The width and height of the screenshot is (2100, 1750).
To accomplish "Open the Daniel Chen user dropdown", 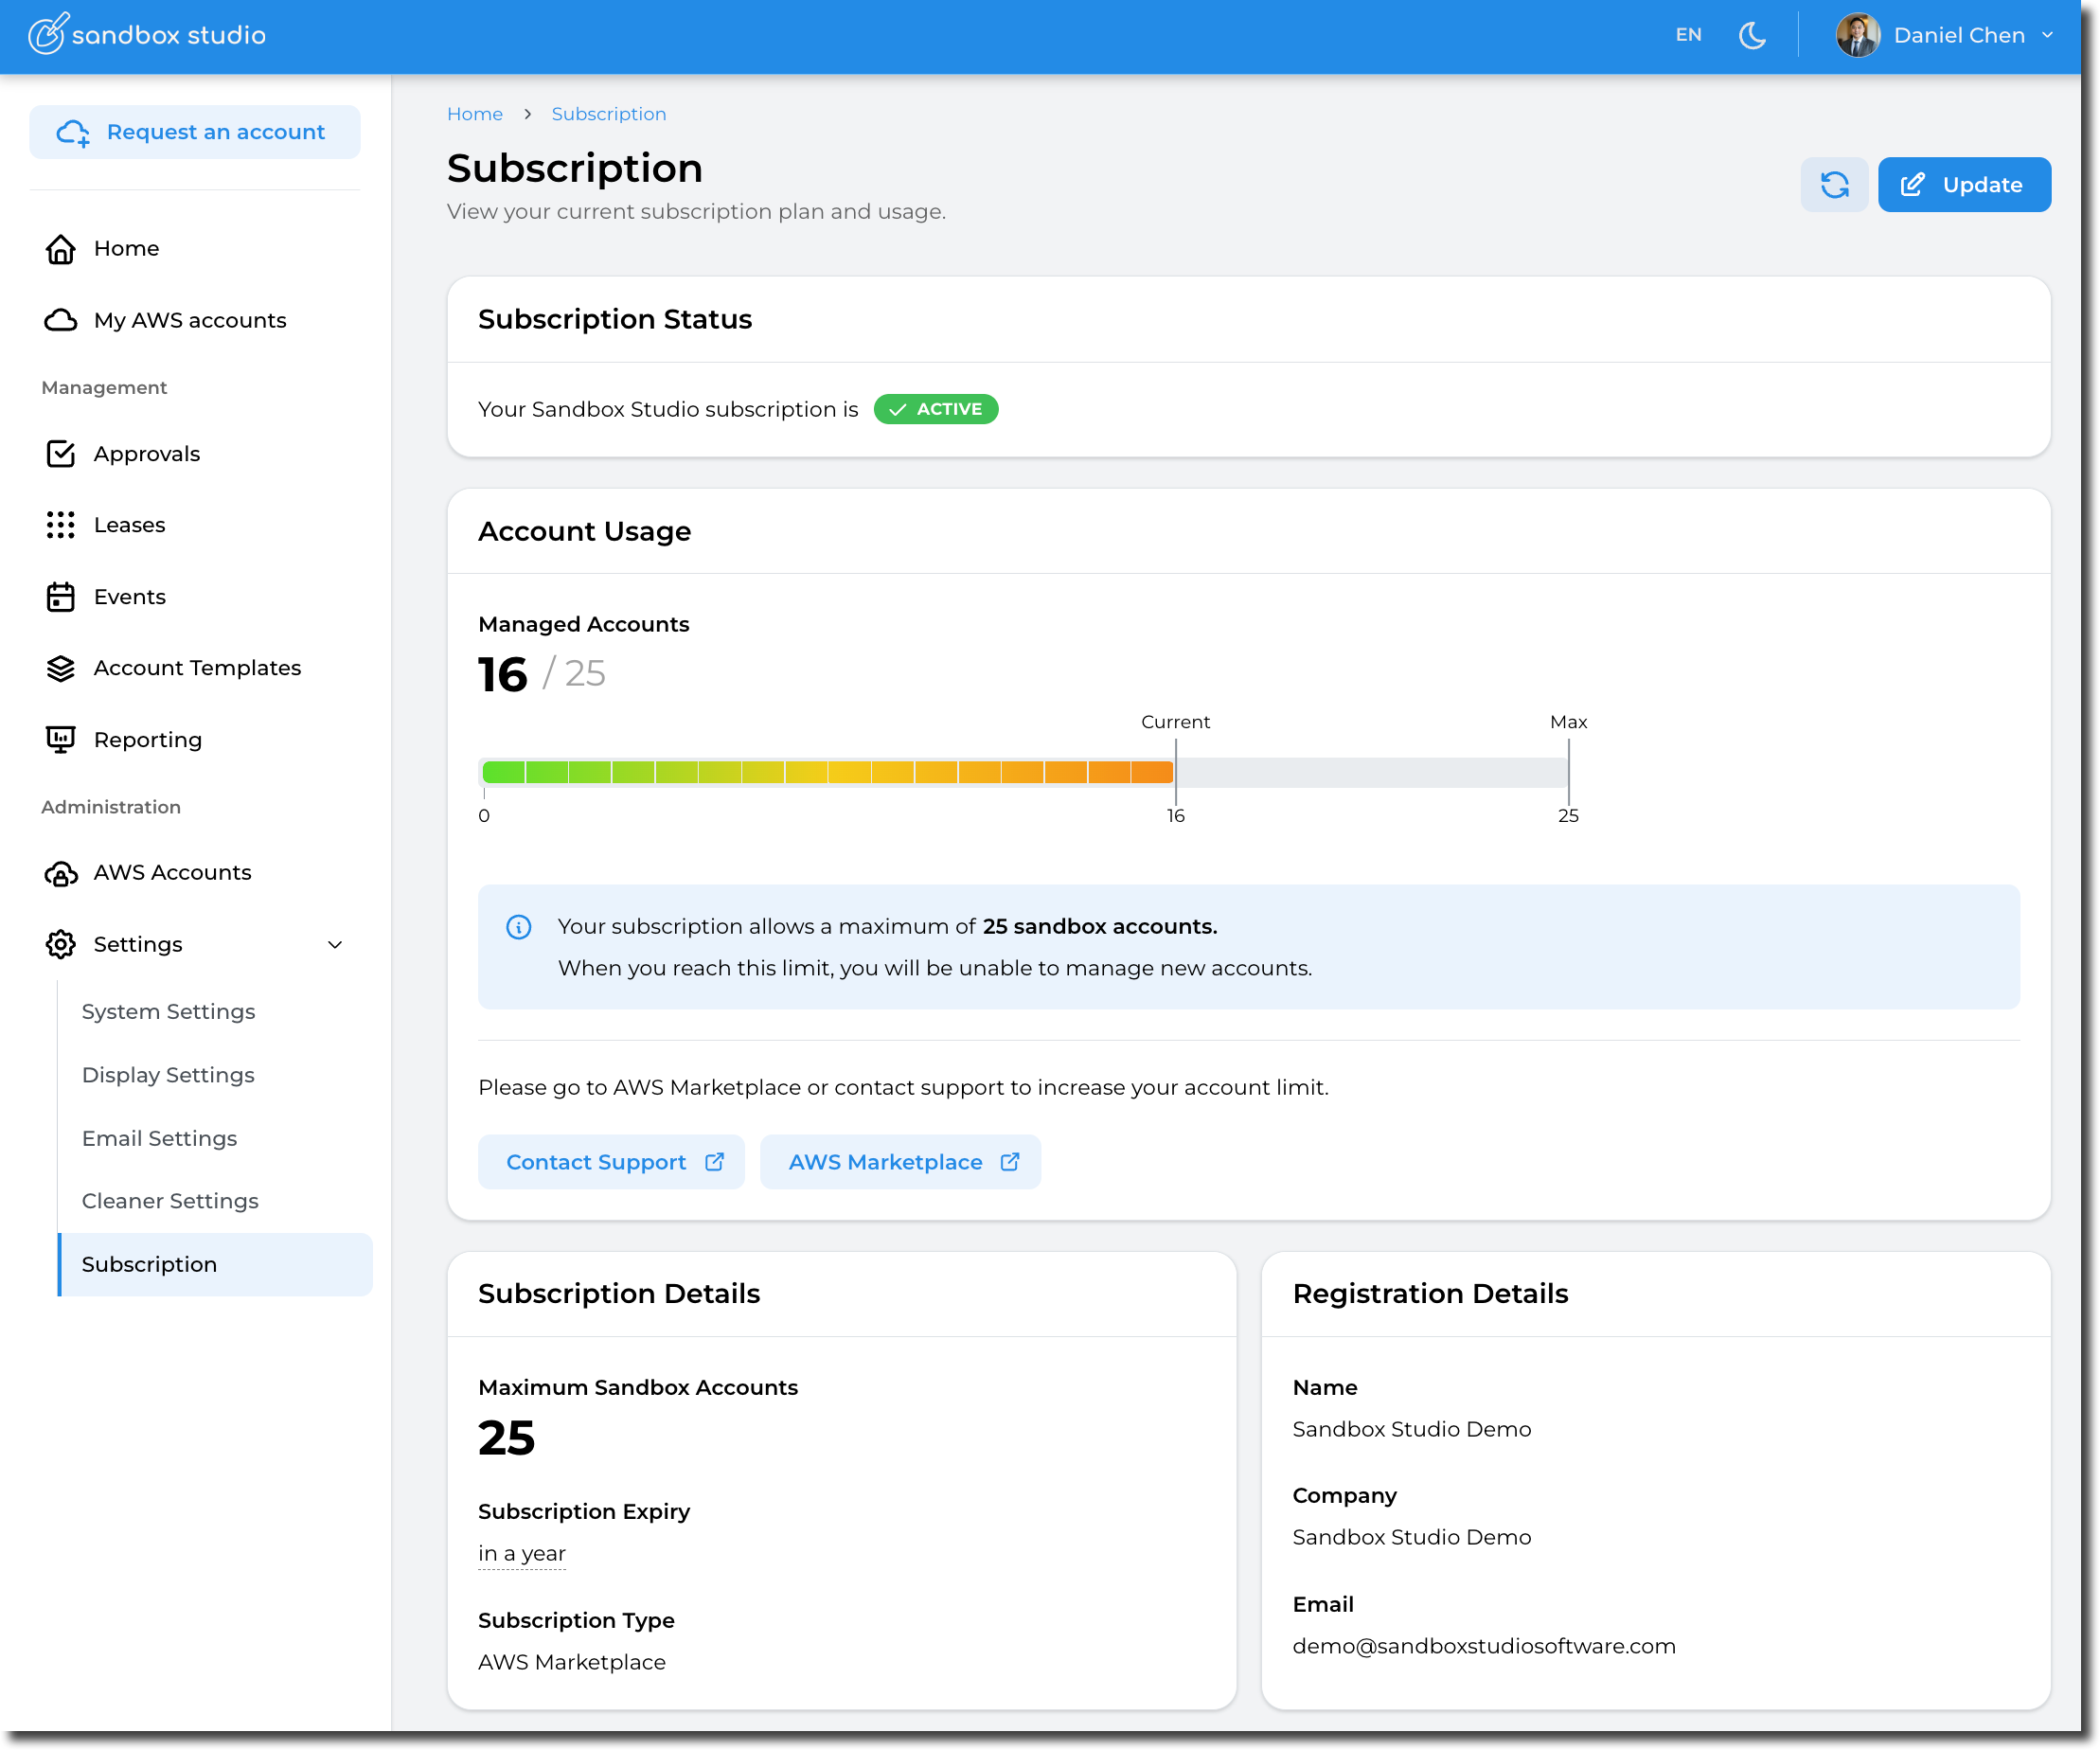I will click(1944, 35).
